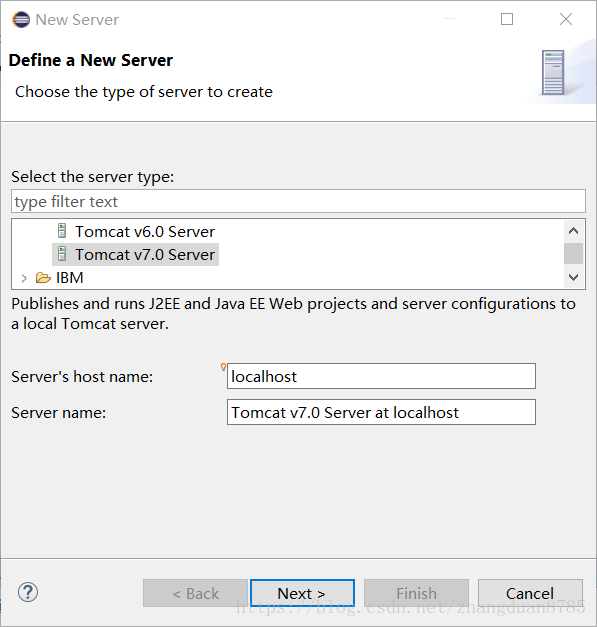The height and width of the screenshot is (627, 597).
Task: Click the Tomcat v6.0 server icon
Action: 62,231
